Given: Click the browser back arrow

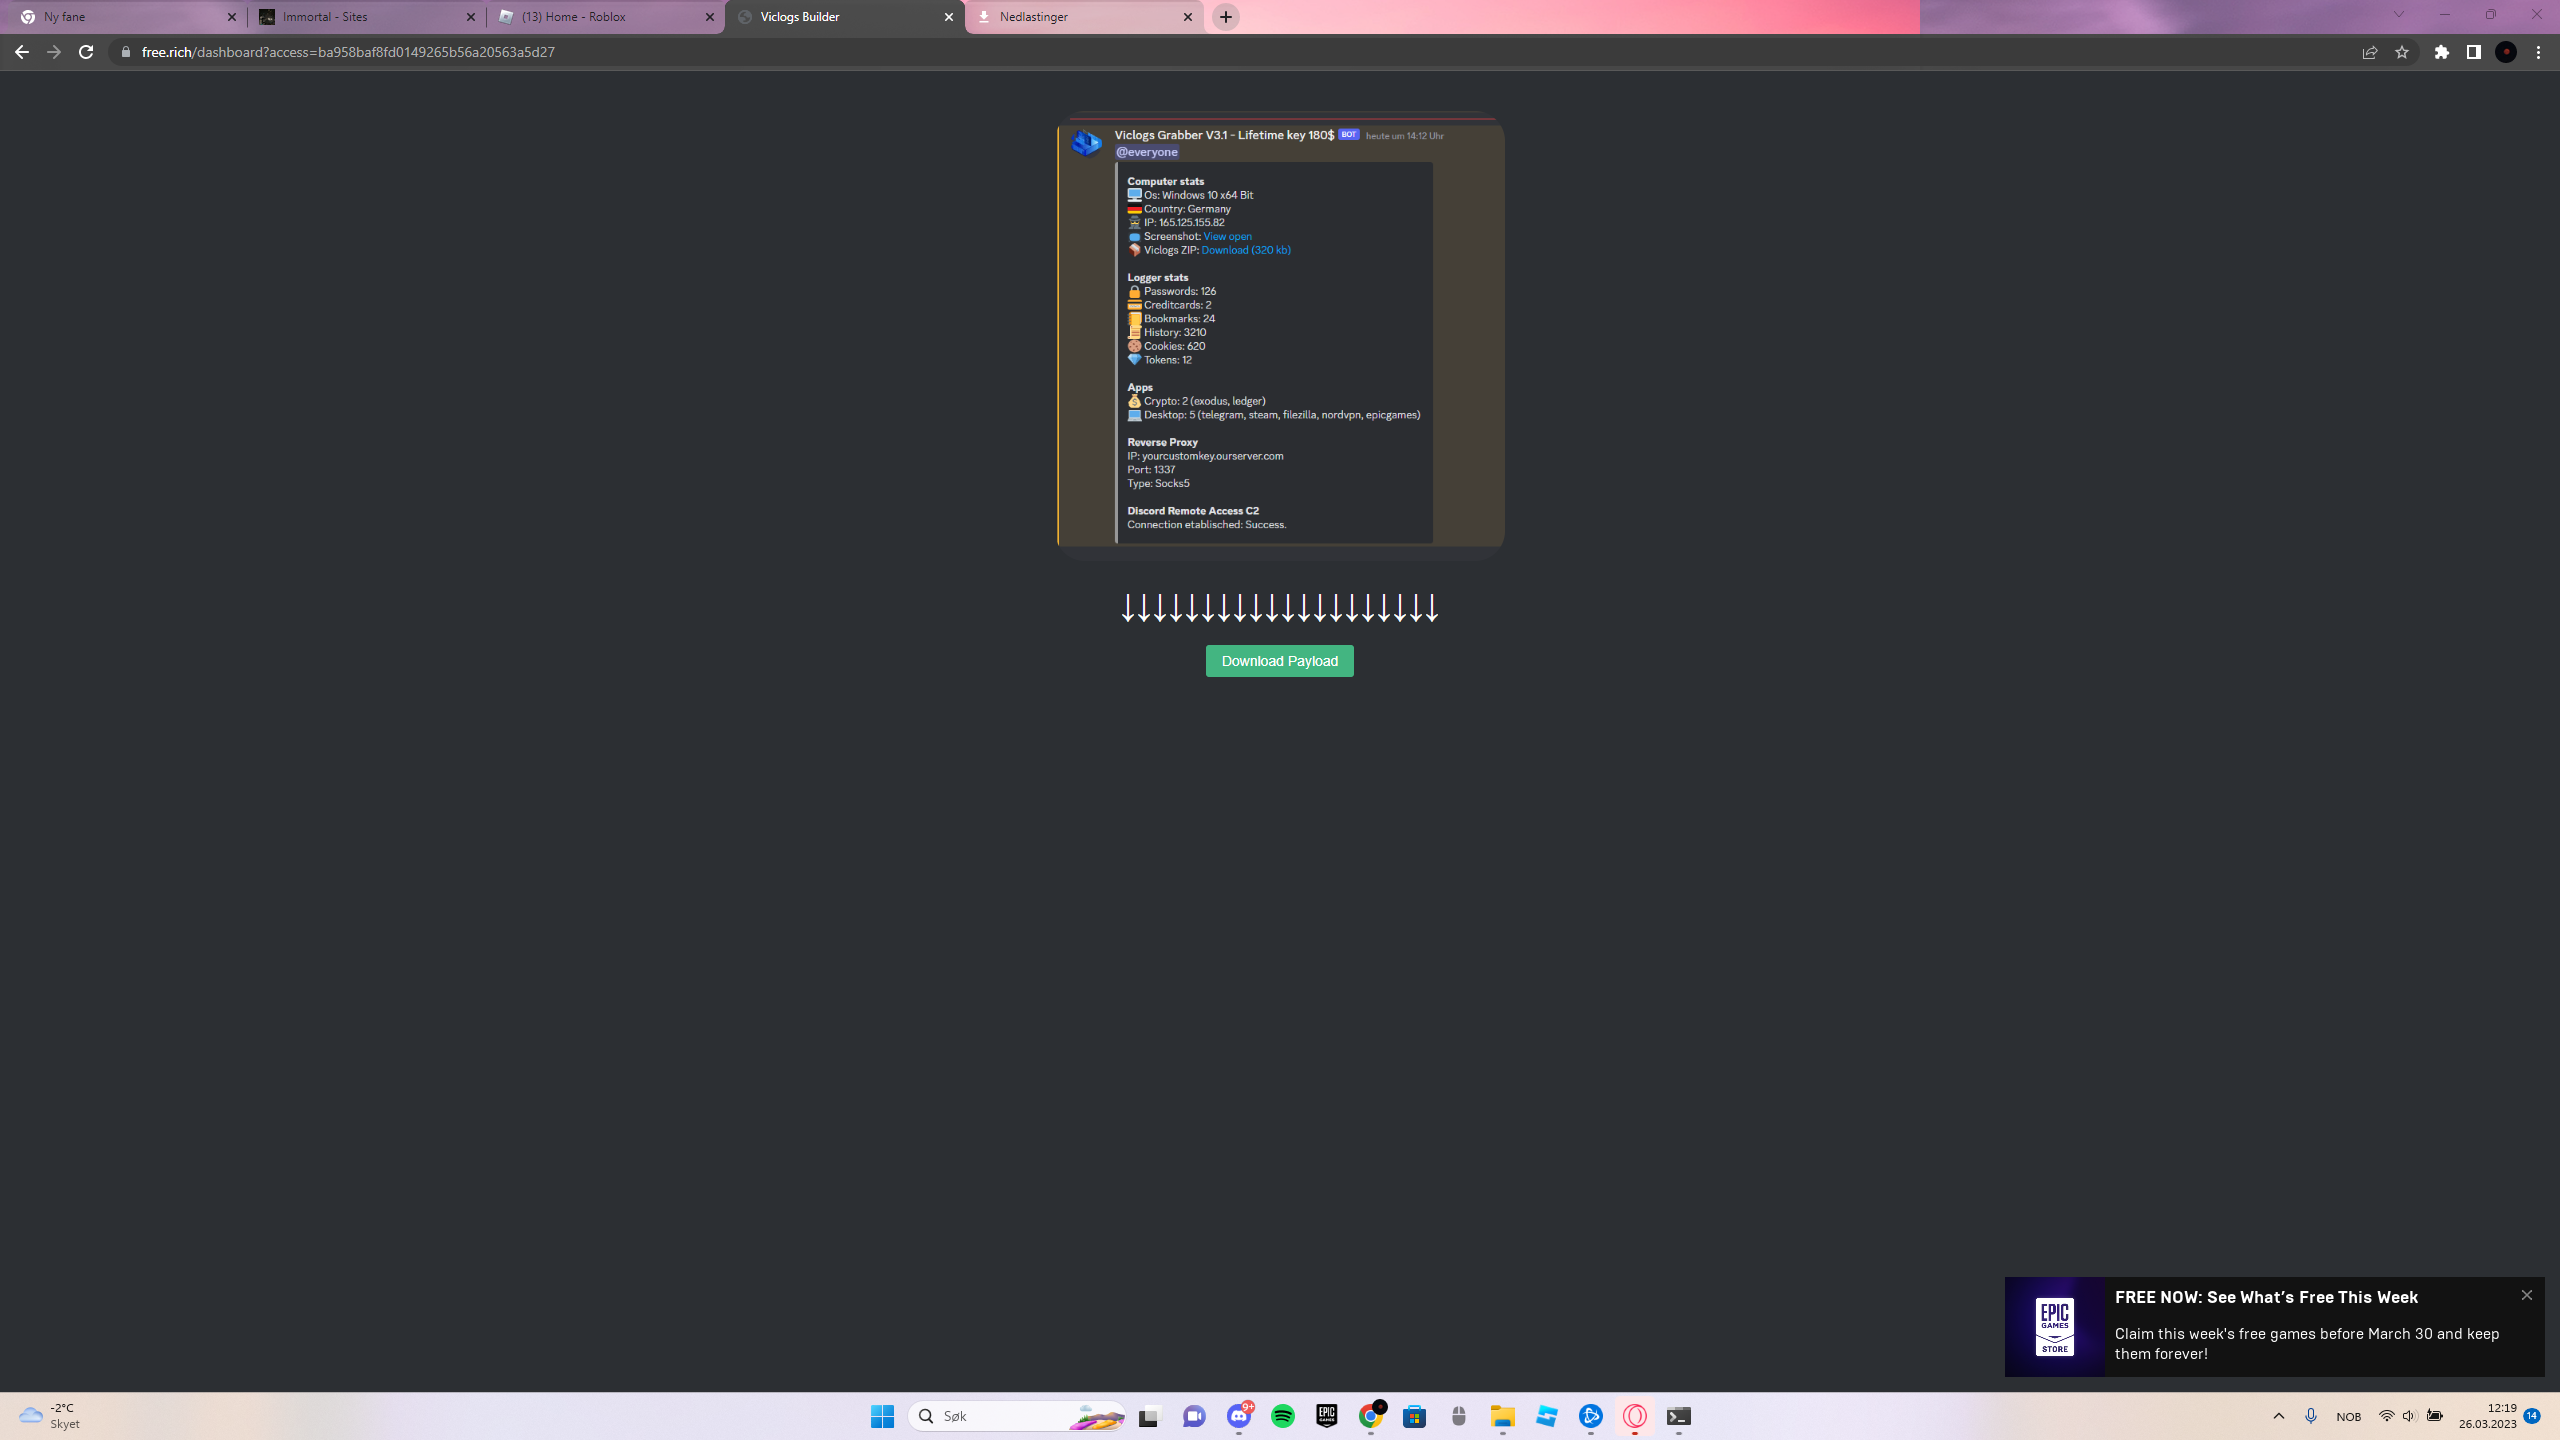Looking at the screenshot, I should pos(21,52).
